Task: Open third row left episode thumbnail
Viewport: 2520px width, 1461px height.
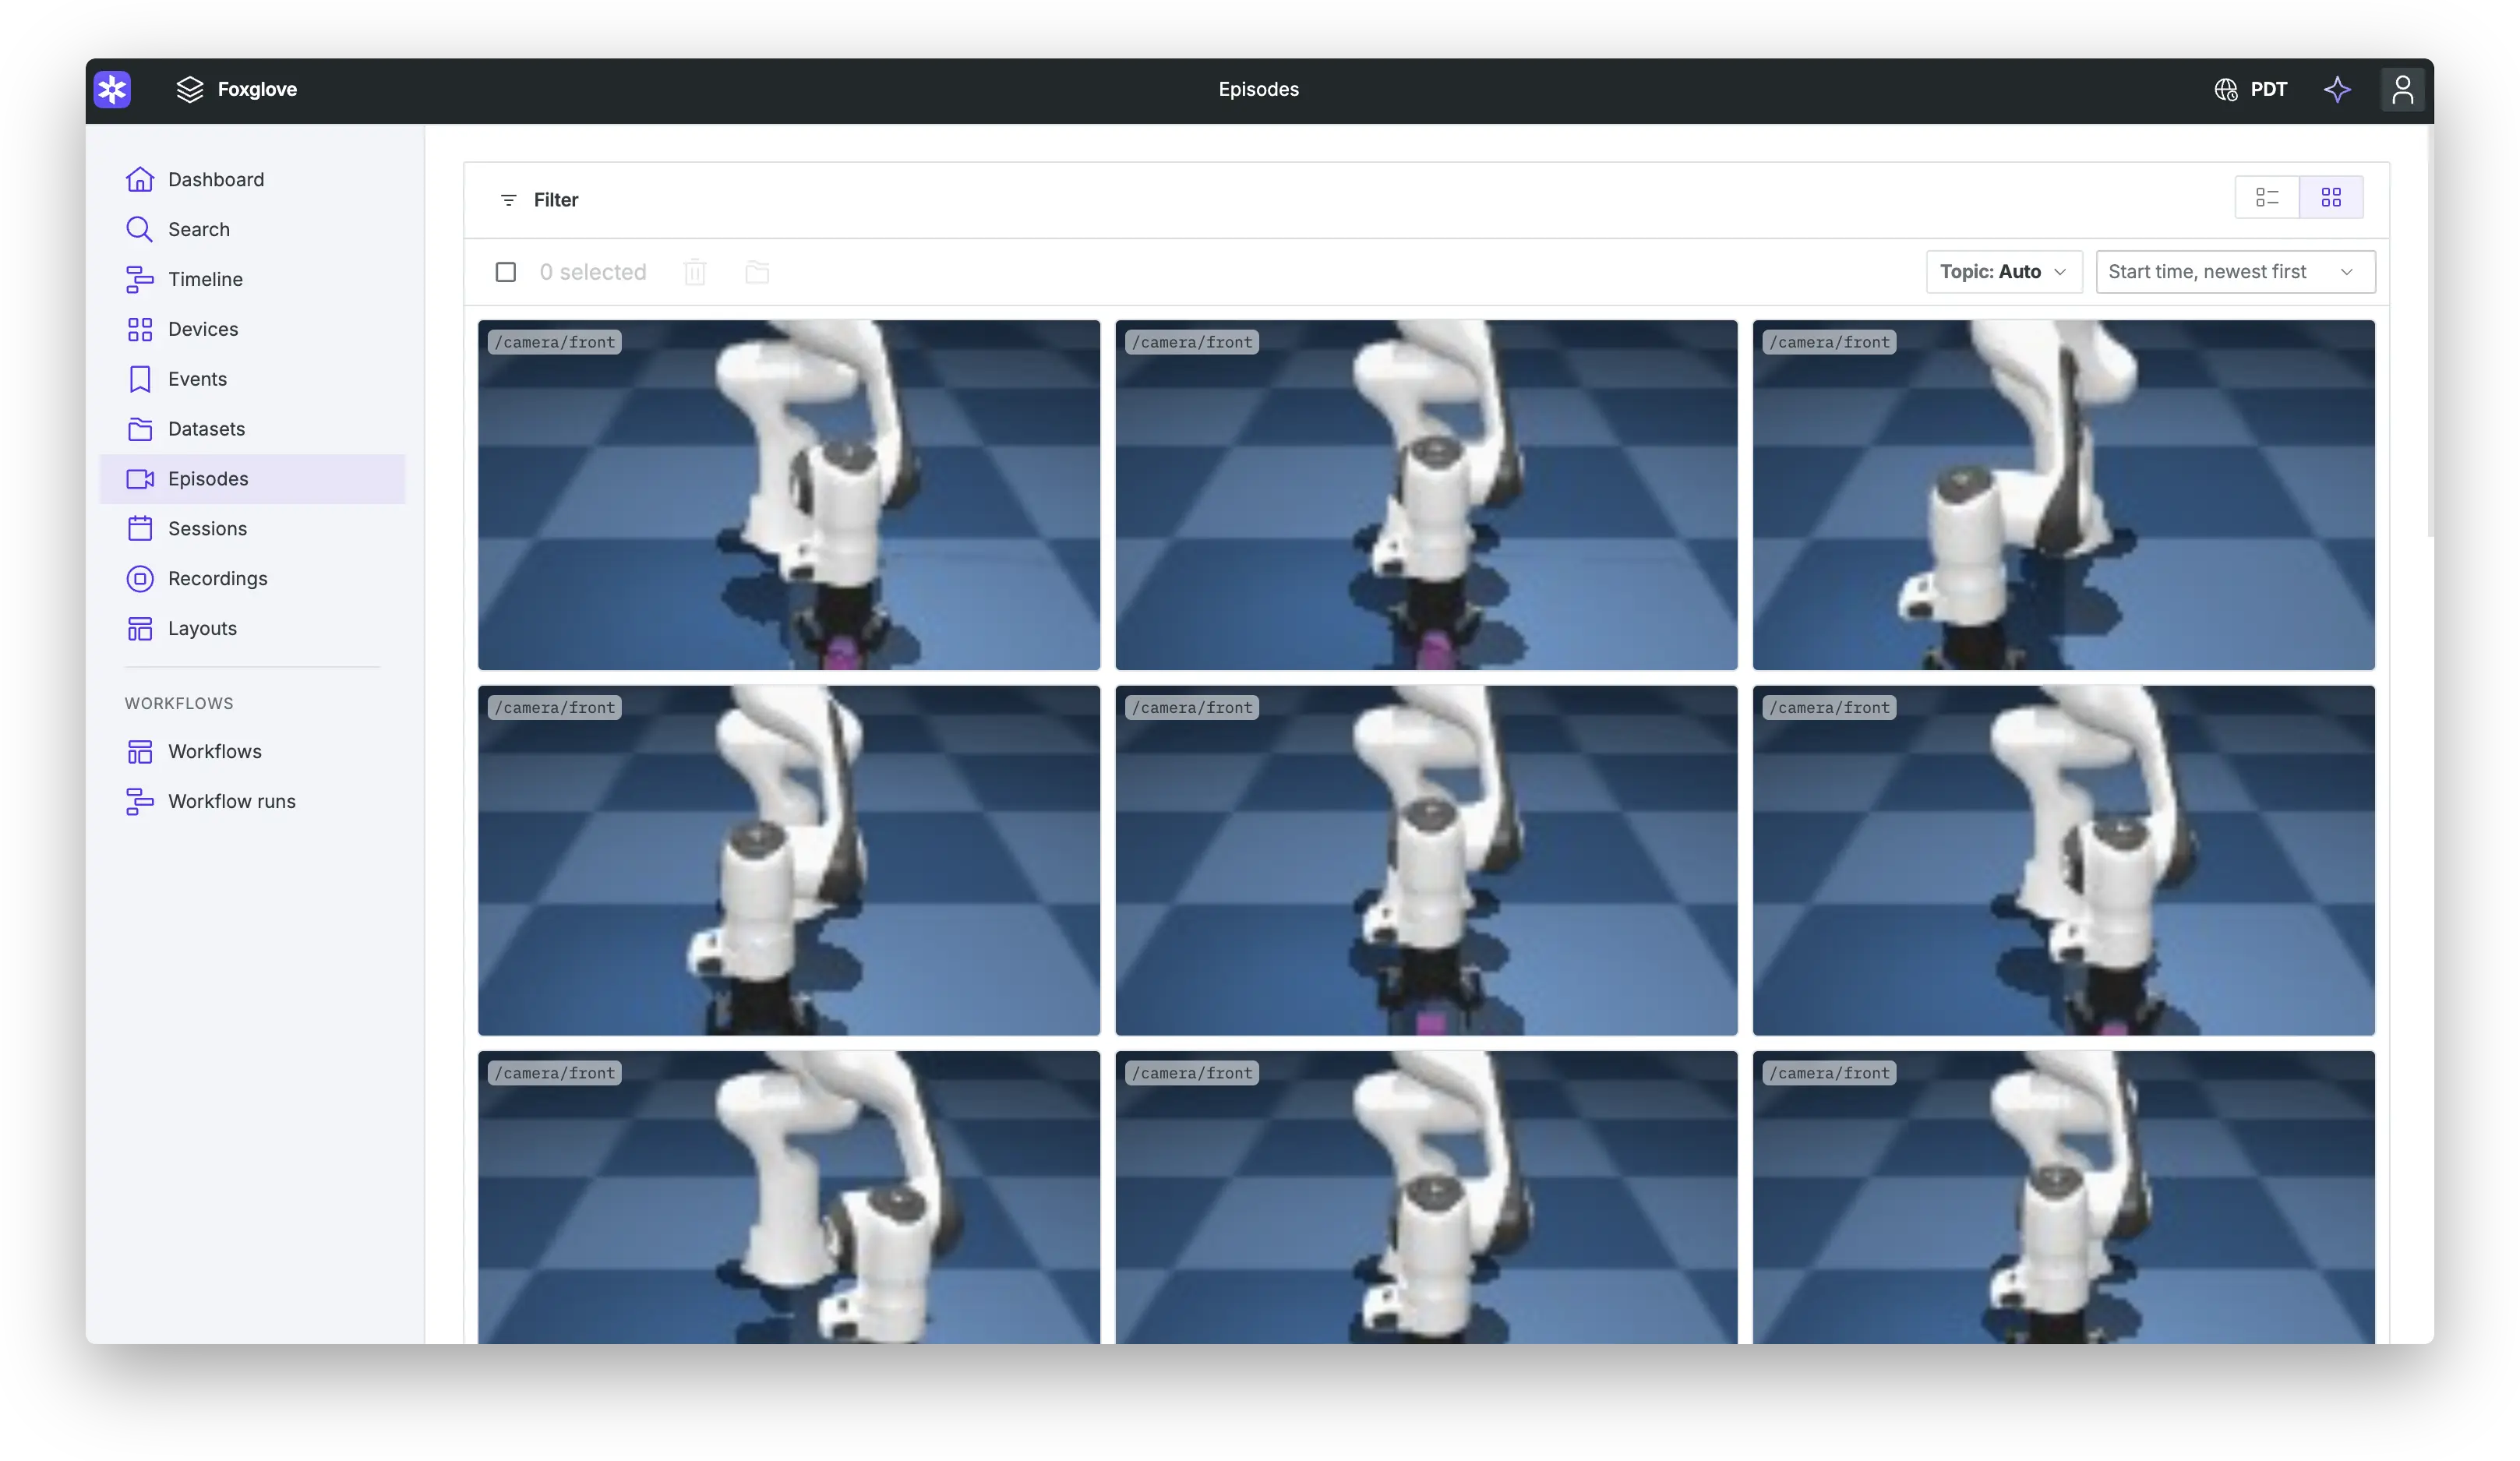Action: coord(789,1197)
